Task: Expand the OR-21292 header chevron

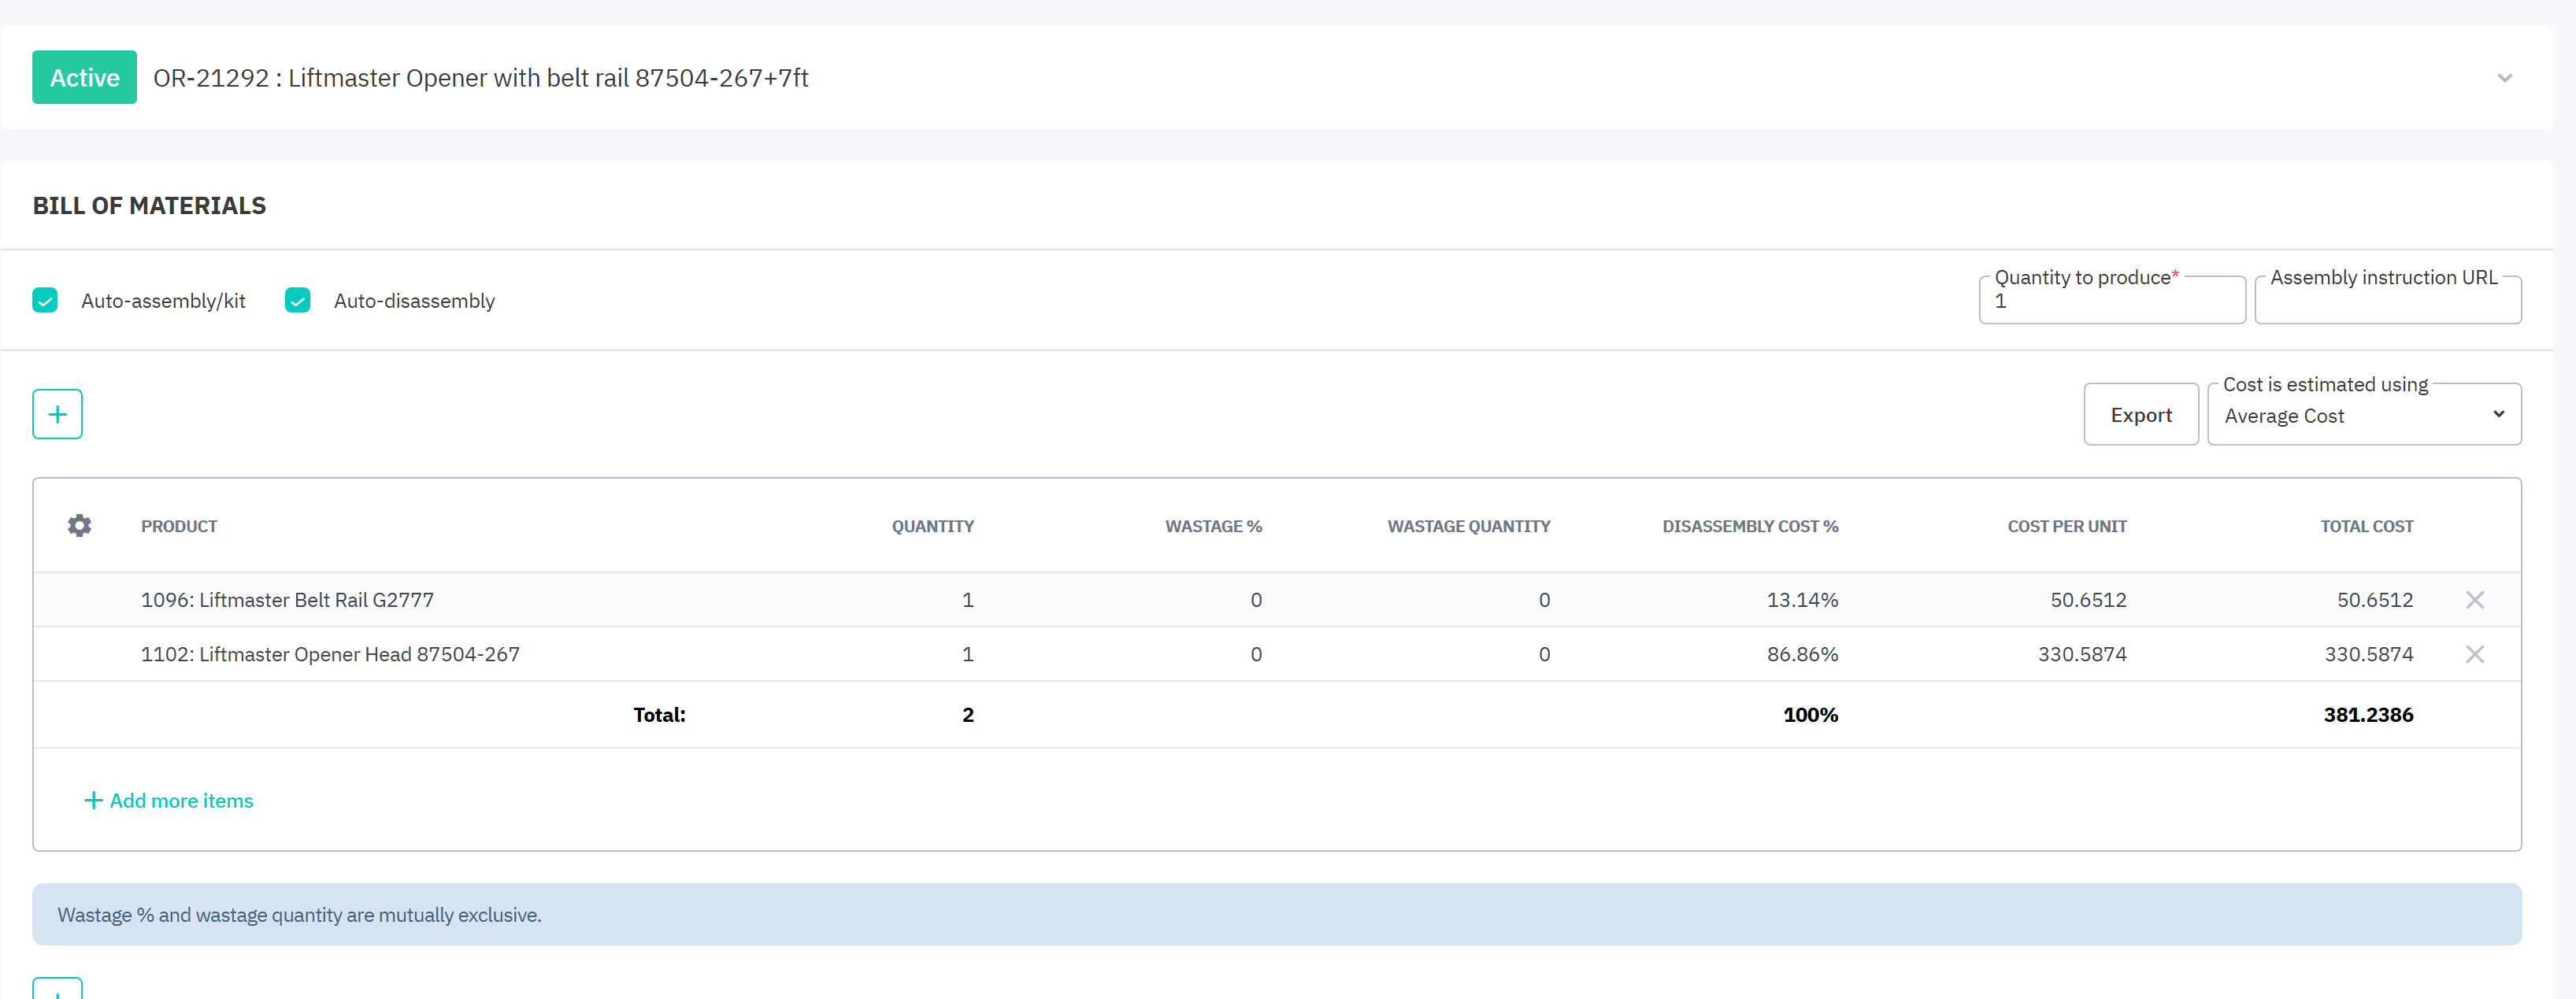Action: pyautogui.click(x=2504, y=78)
